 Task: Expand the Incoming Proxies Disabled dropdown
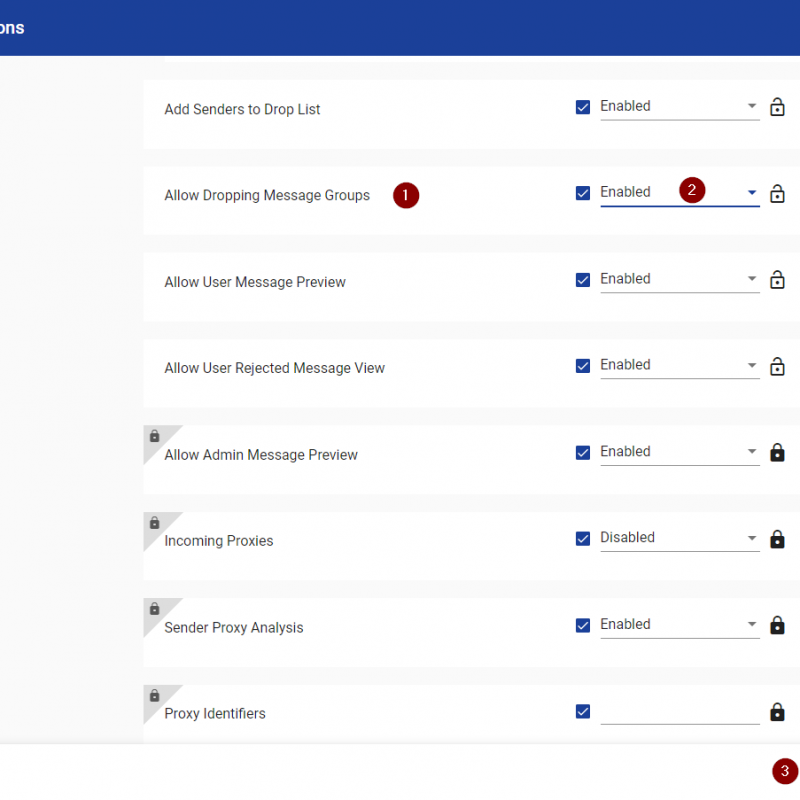(680, 538)
